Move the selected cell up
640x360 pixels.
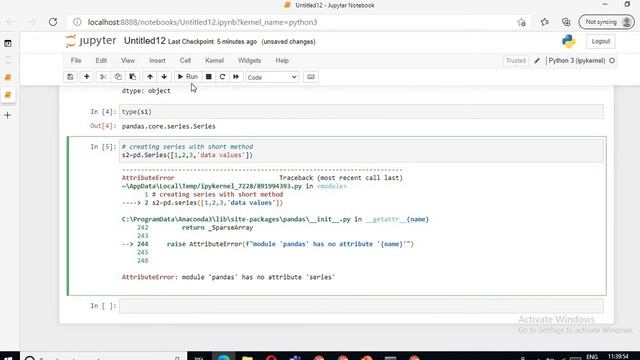coord(150,77)
